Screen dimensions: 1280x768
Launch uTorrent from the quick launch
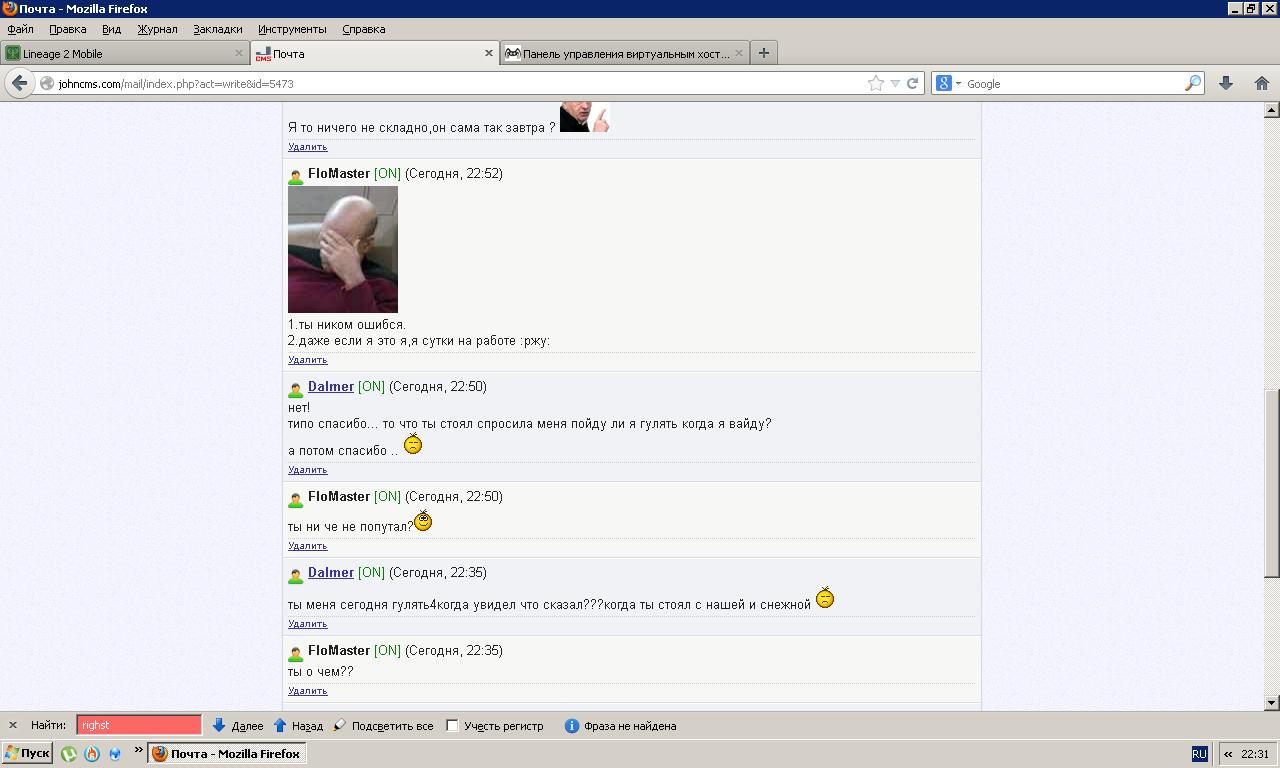coord(69,754)
